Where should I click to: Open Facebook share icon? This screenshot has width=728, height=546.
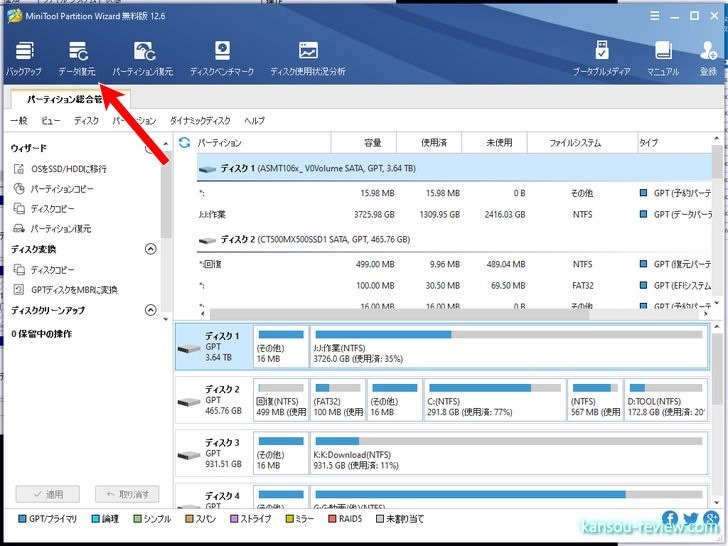coord(670,519)
